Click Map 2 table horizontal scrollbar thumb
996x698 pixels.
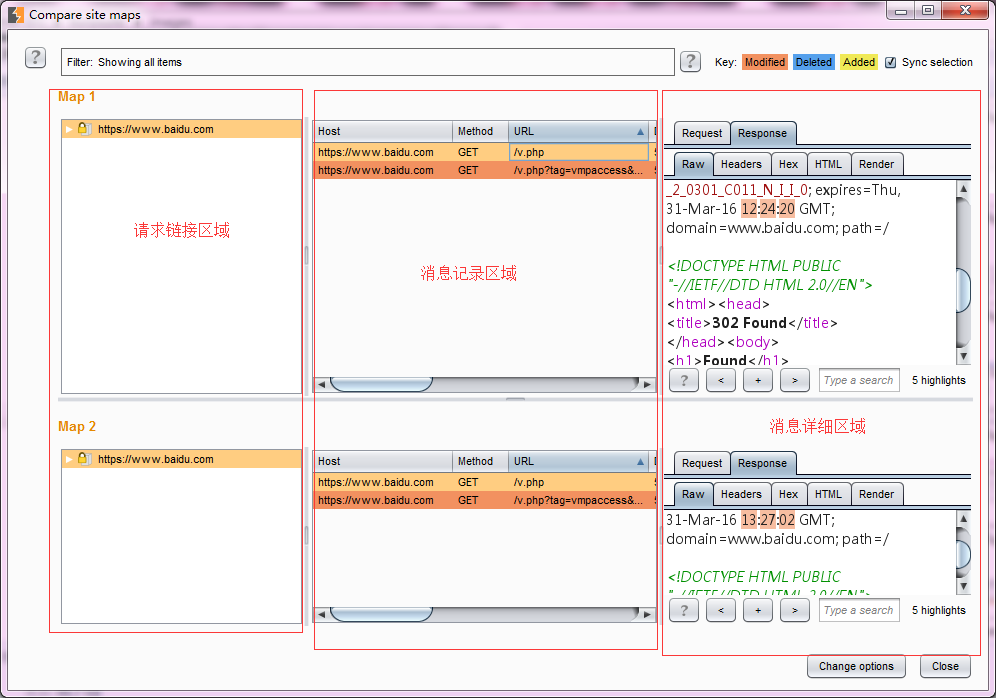tap(381, 614)
